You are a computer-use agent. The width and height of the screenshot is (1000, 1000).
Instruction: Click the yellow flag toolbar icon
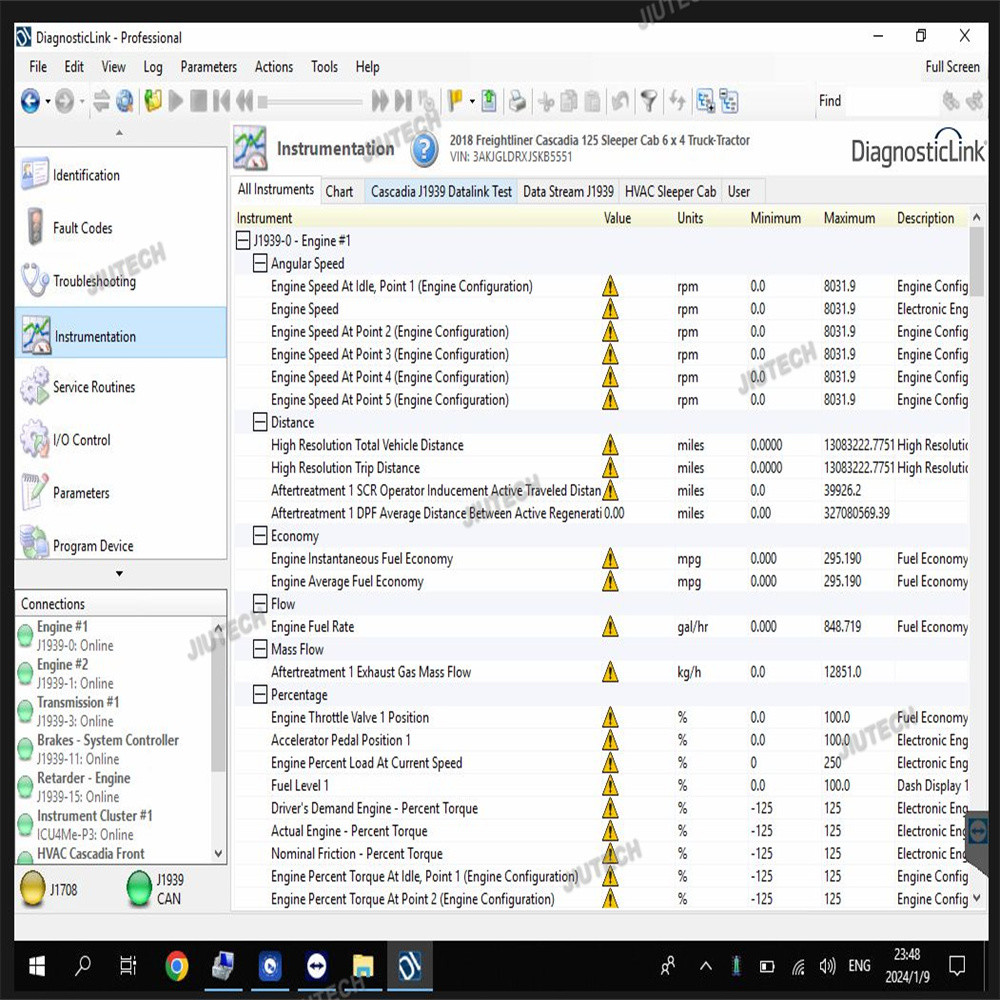click(455, 101)
